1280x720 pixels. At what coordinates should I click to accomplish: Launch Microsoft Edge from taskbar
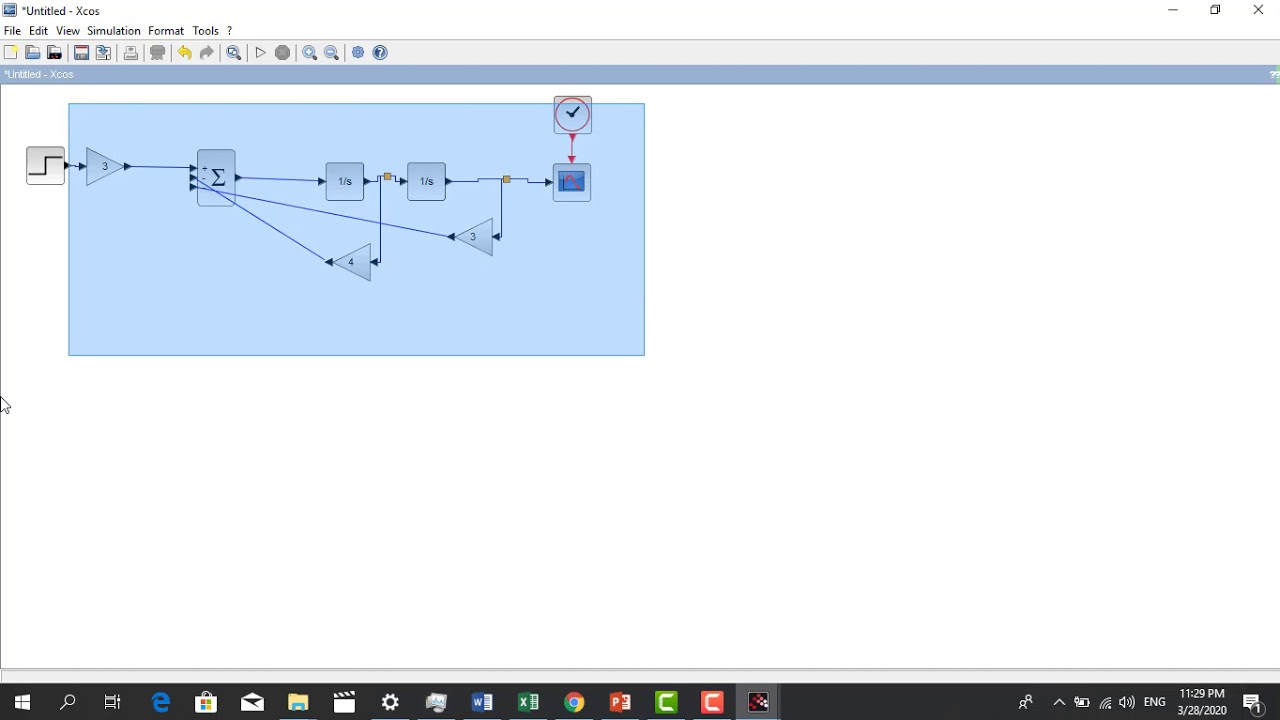pyautogui.click(x=160, y=703)
